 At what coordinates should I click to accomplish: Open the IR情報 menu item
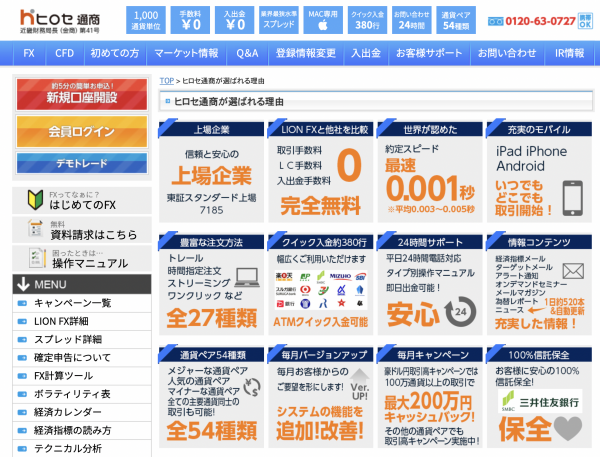click(569, 53)
